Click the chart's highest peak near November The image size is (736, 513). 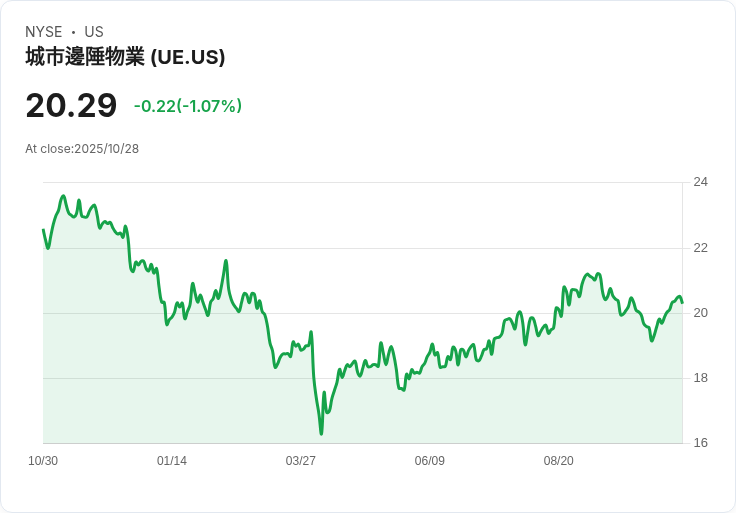63,196
